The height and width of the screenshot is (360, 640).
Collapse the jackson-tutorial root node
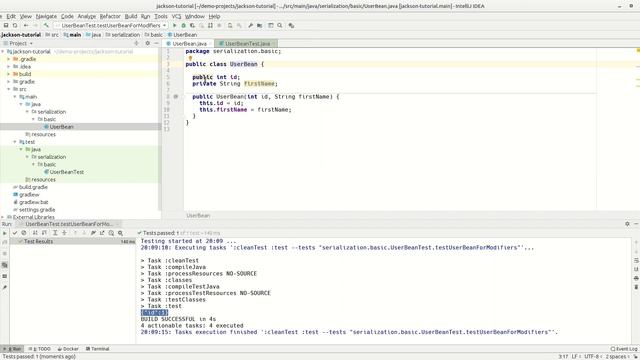3,52
